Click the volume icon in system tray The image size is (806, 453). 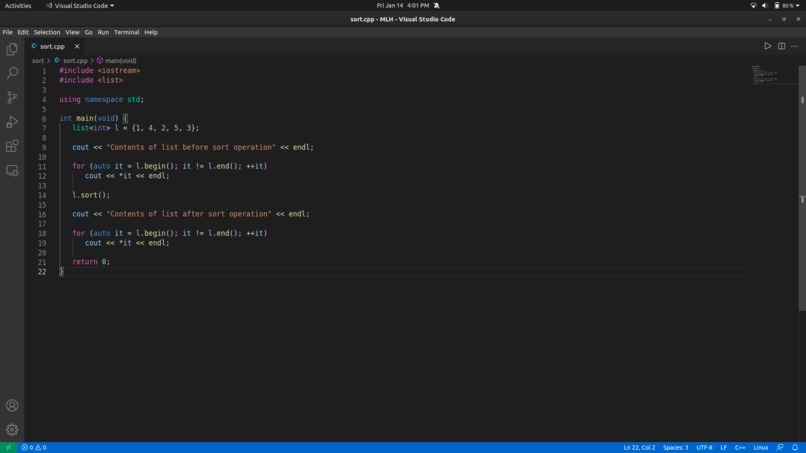pos(765,6)
